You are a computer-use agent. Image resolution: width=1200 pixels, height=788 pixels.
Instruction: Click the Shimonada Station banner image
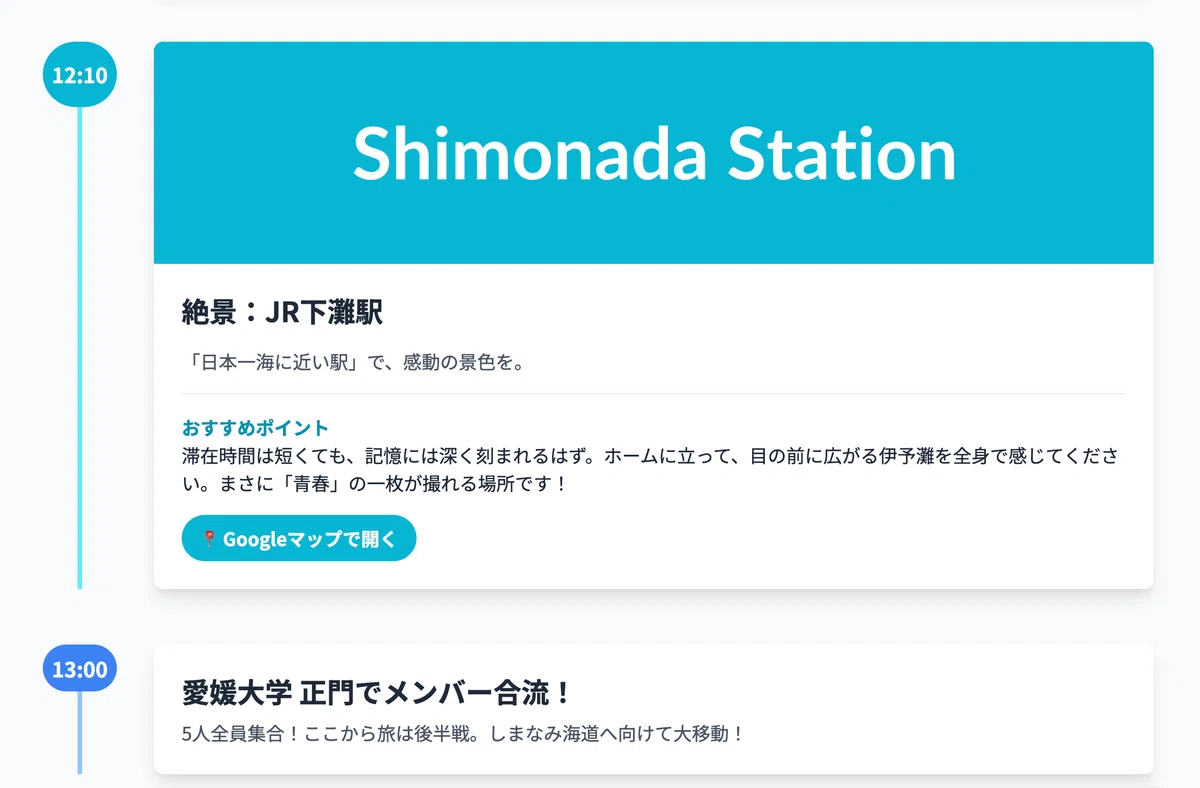pos(654,153)
